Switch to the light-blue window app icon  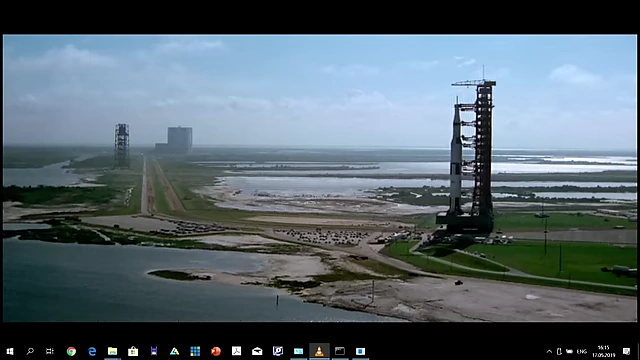(298, 351)
